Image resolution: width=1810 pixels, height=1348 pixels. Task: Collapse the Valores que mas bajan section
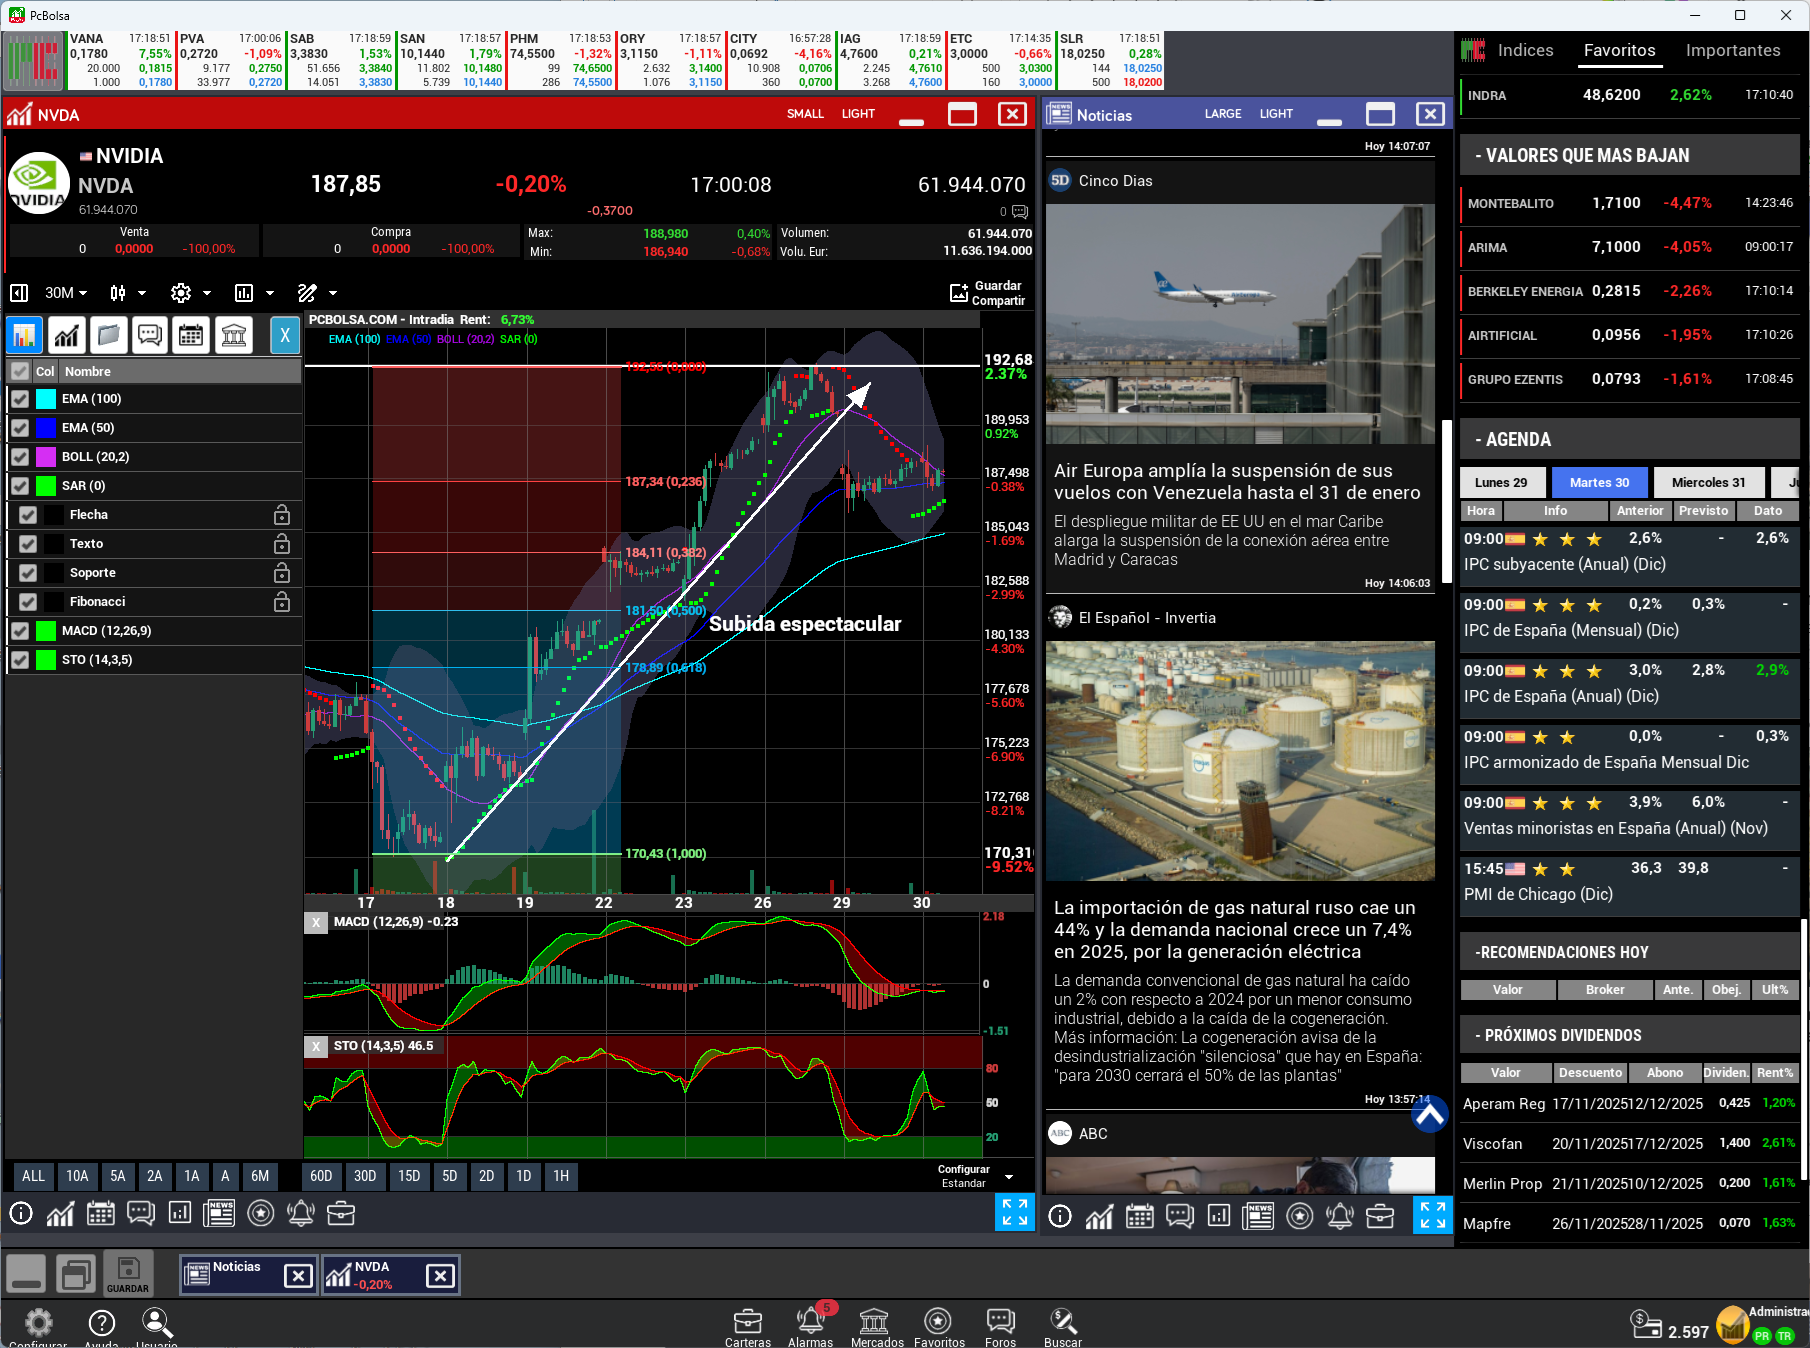pyautogui.click(x=1630, y=156)
